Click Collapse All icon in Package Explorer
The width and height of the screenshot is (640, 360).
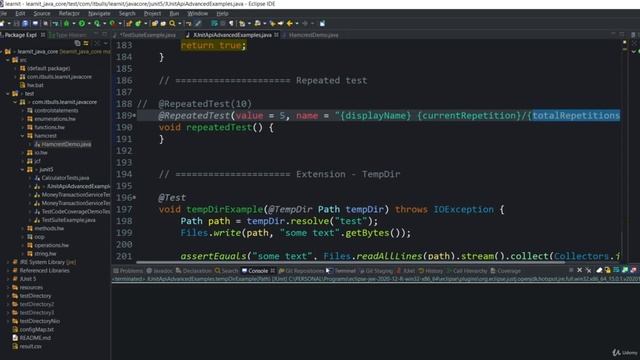(x=78, y=43)
